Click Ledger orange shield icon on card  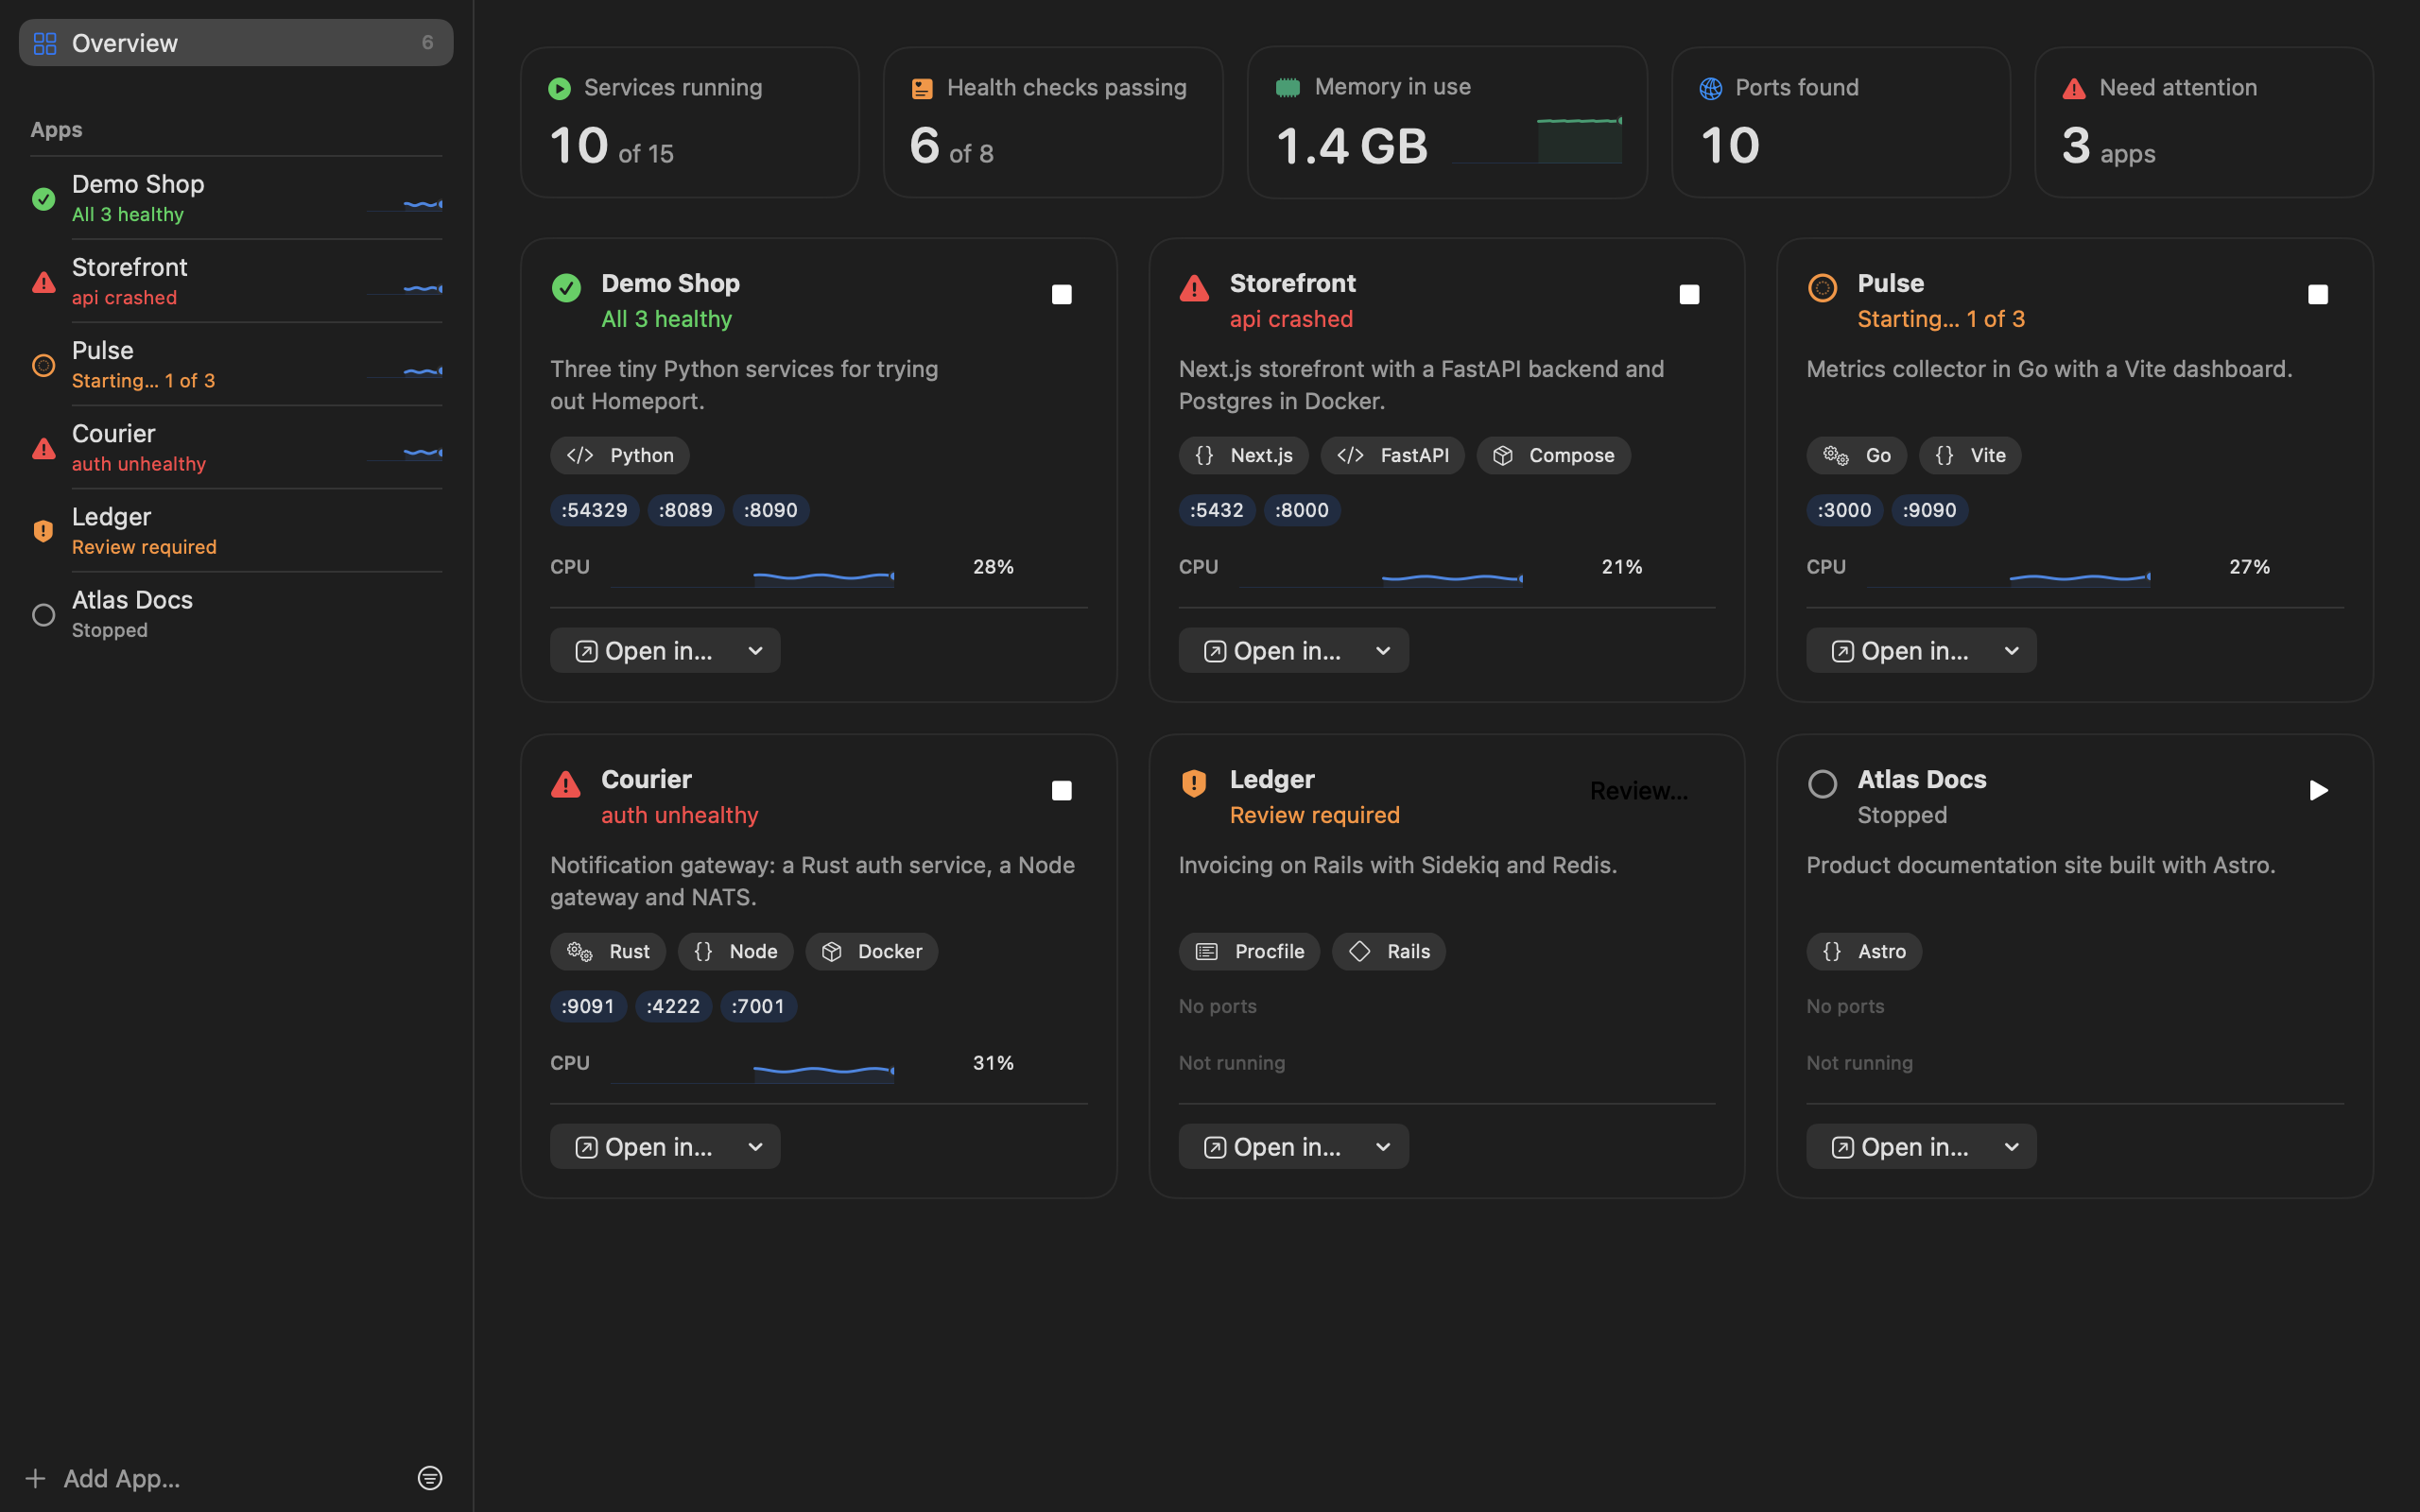tap(1194, 783)
